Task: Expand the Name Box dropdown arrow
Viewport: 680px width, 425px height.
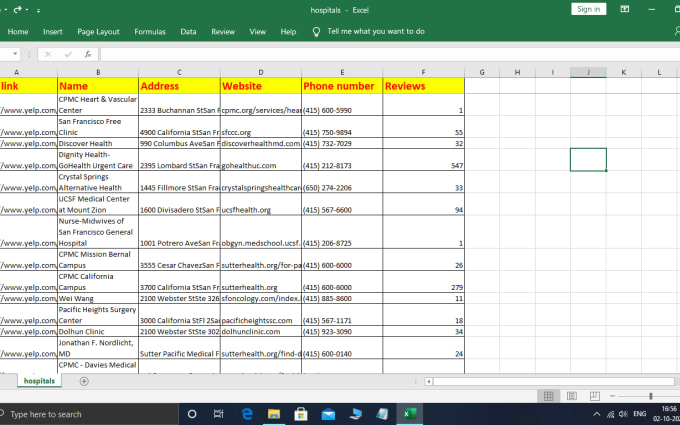Action: pyautogui.click(x=15, y=54)
